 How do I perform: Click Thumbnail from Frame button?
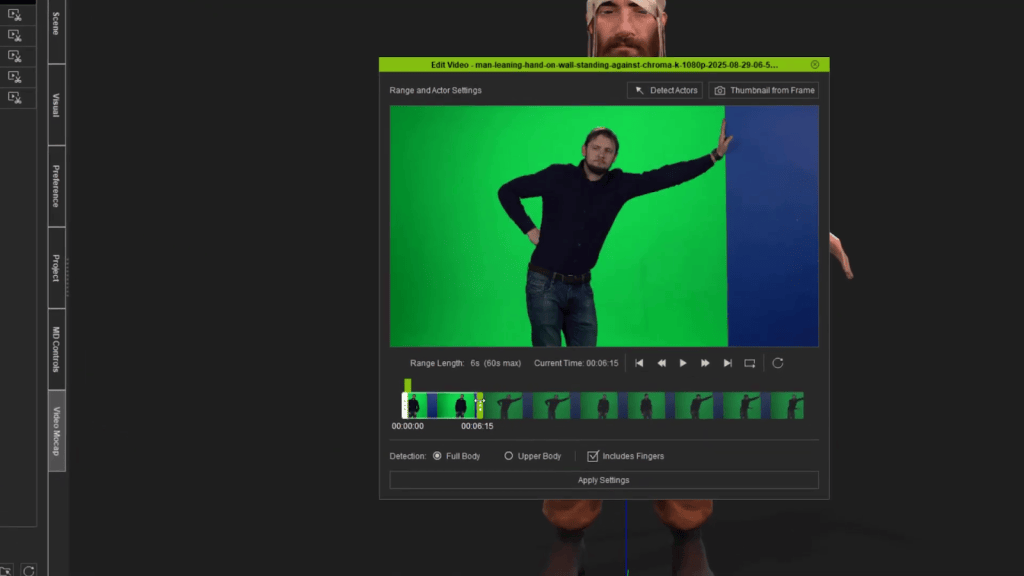[763, 90]
